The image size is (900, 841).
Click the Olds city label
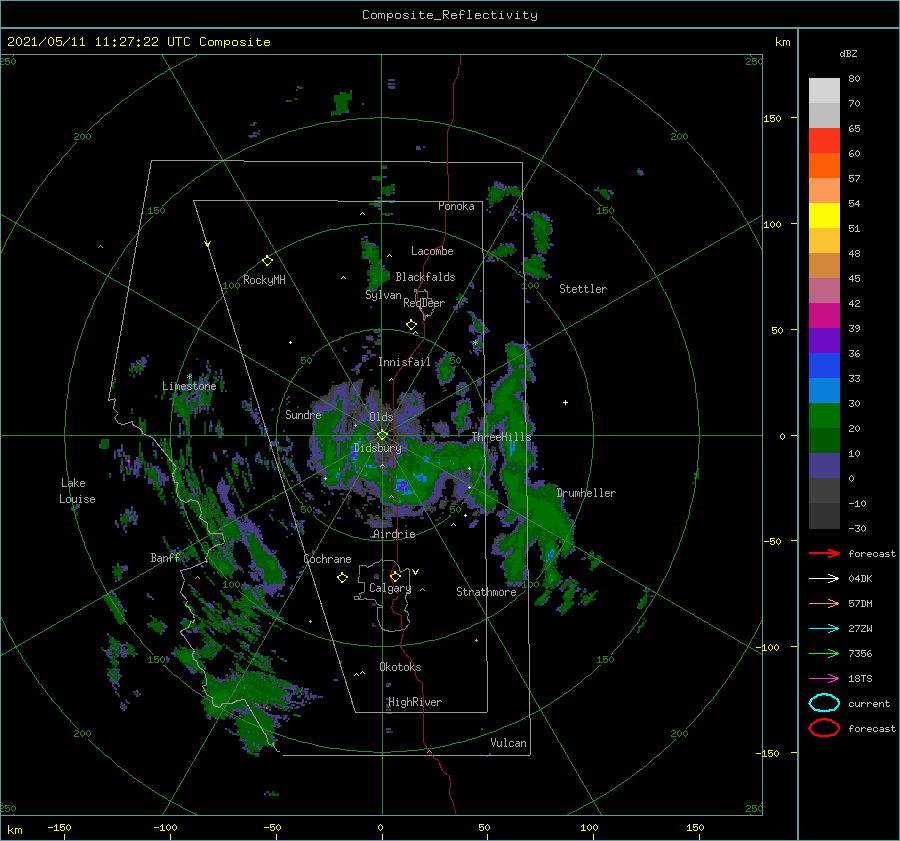[x=381, y=417]
